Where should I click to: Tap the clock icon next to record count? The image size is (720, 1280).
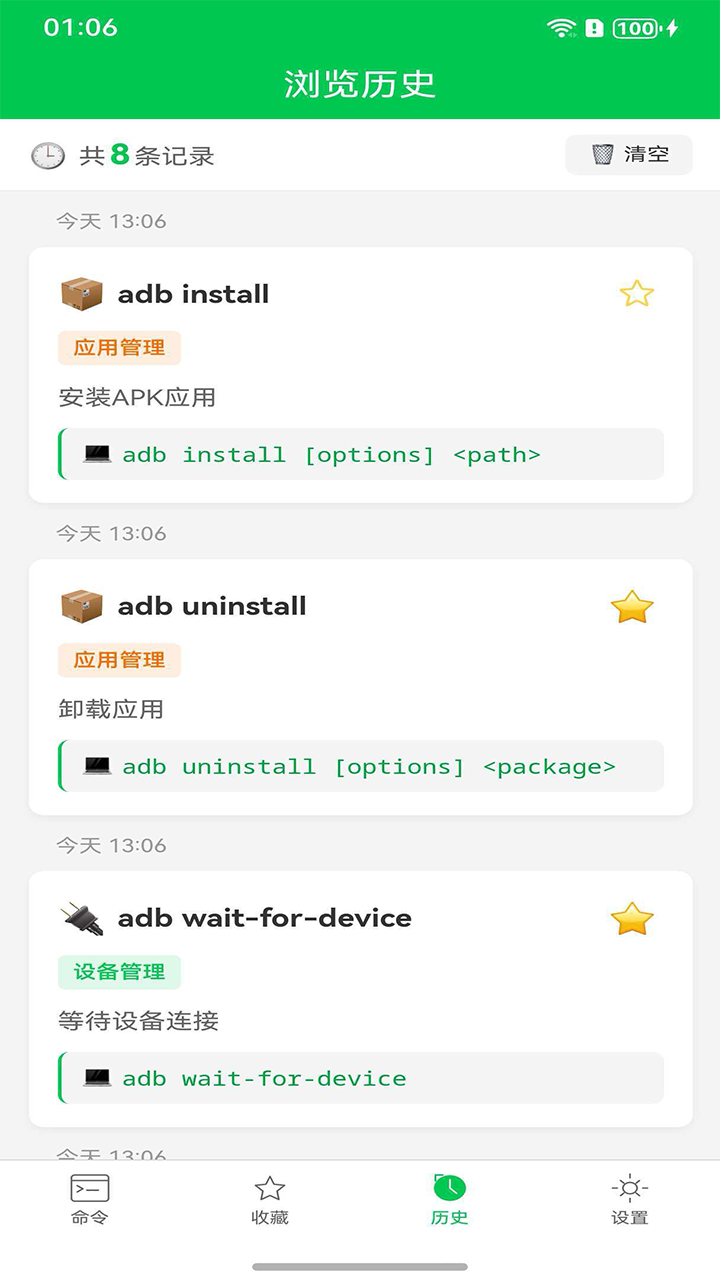tap(47, 155)
